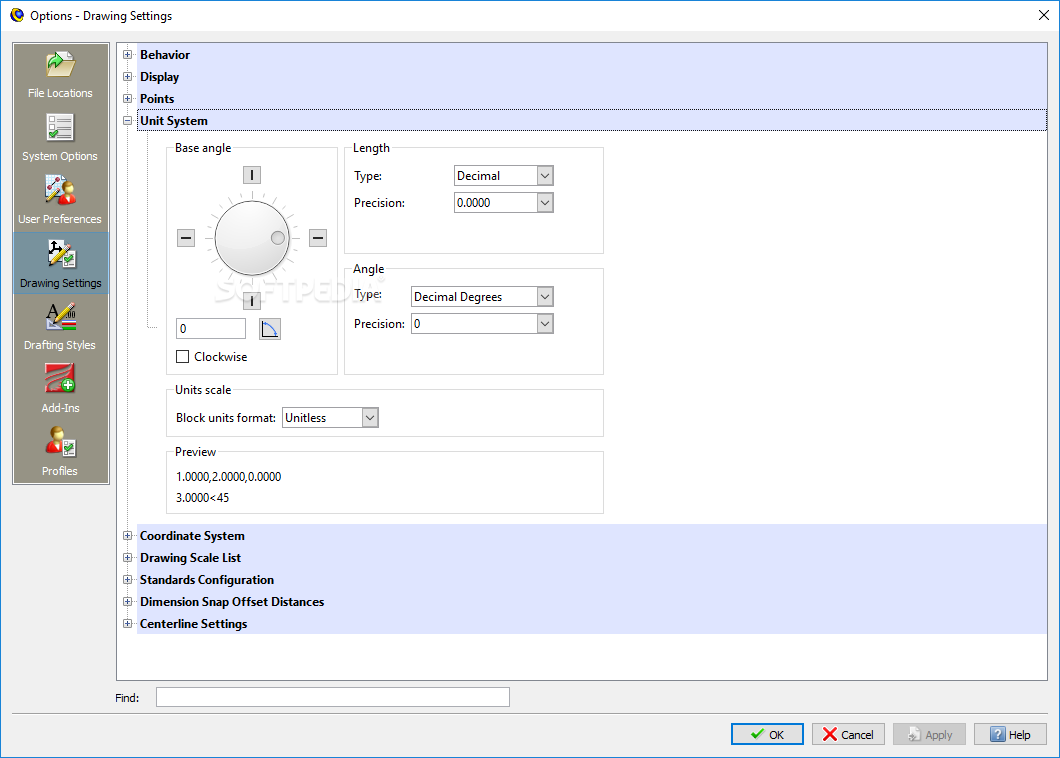Screen dimensions: 1060x758
Task: Open the Length Precision dropdown
Action: 504,203
